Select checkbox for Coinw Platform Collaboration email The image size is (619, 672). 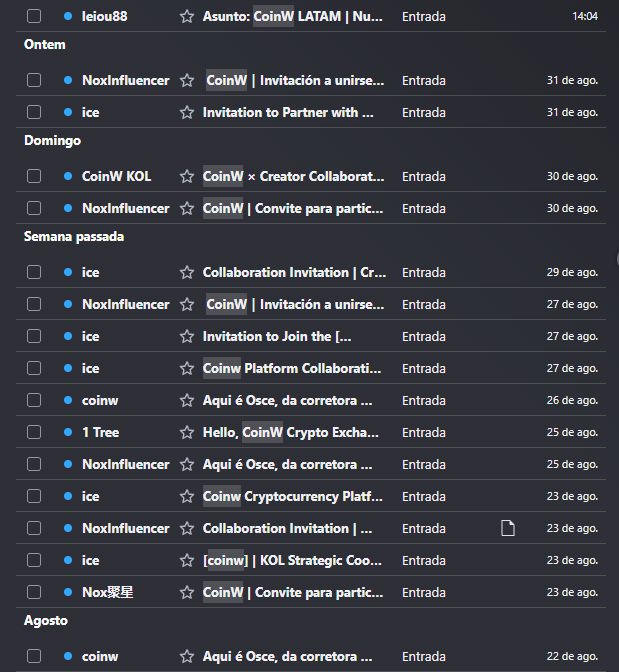[x=34, y=368]
